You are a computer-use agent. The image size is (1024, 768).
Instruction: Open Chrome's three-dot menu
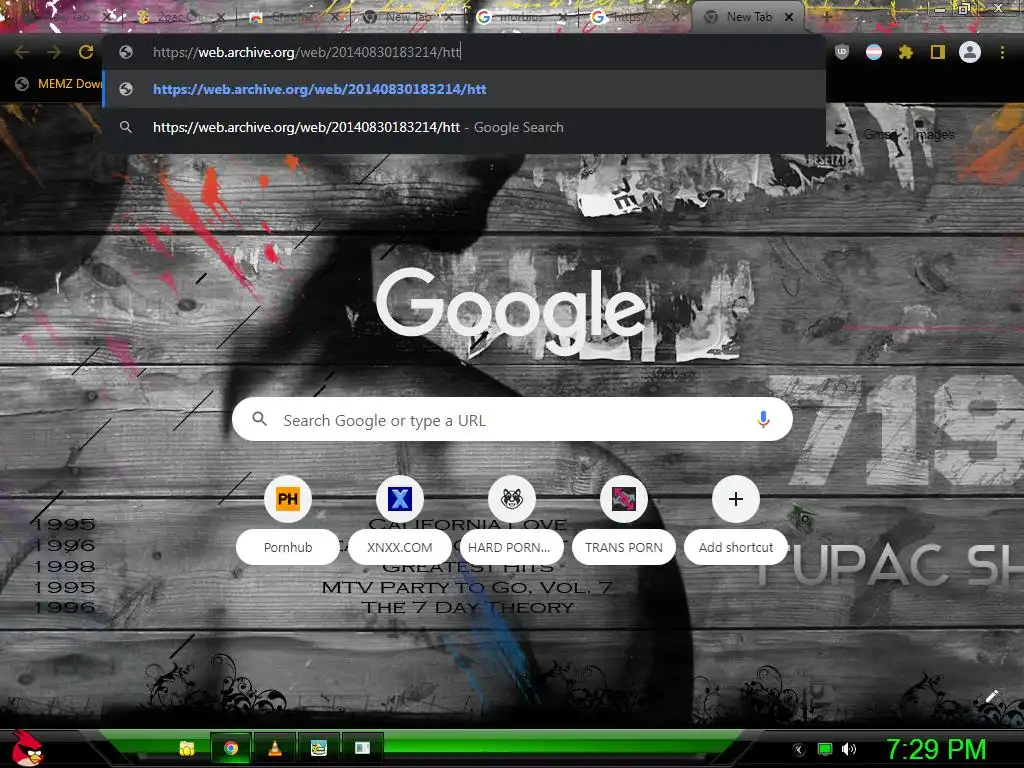click(x=1002, y=52)
